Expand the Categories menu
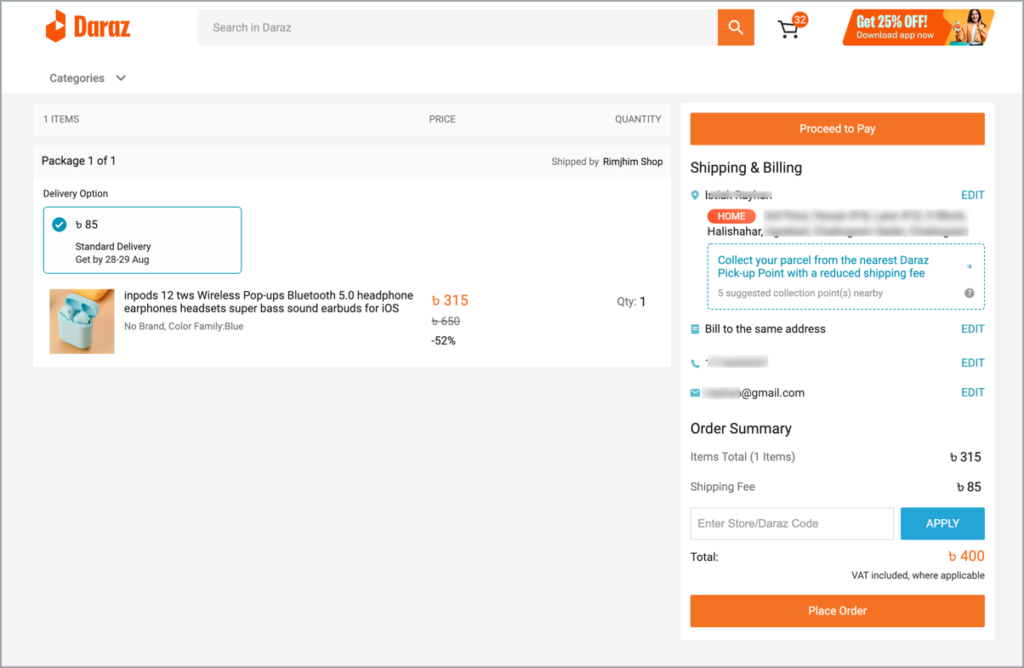The width and height of the screenshot is (1024, 668). click(x=77, y=77)
